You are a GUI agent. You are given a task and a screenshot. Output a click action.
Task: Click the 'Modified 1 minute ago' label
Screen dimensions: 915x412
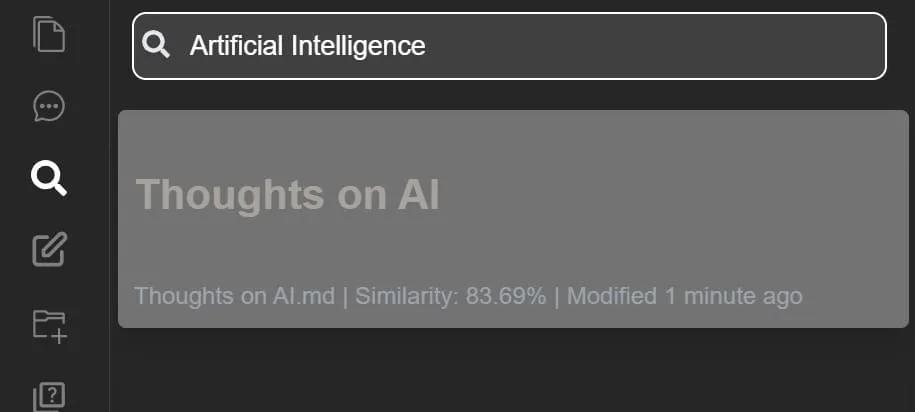pos(684,296)
